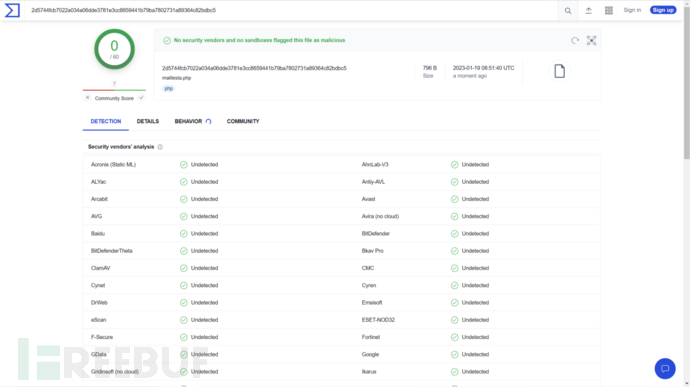Click the GData vendor name
Screen dimensions: 690x387
[x=99, y=354]
